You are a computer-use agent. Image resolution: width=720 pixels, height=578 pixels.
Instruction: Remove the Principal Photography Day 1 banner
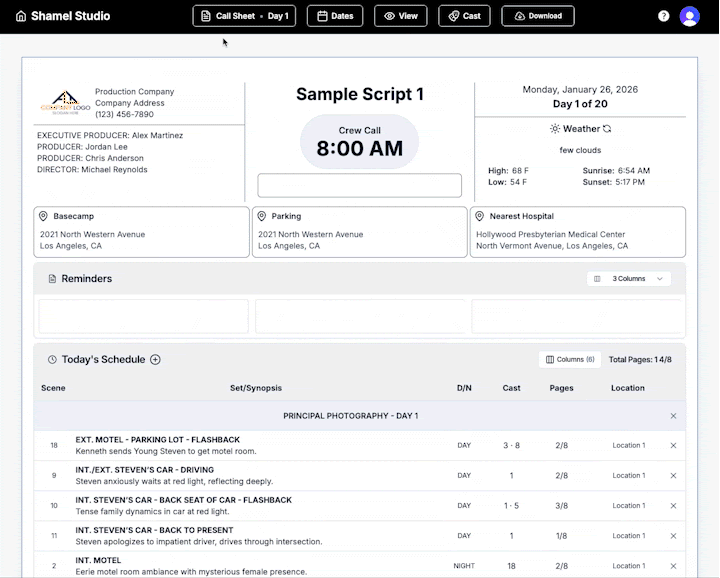pyautogui.click(x=673, y=416)
